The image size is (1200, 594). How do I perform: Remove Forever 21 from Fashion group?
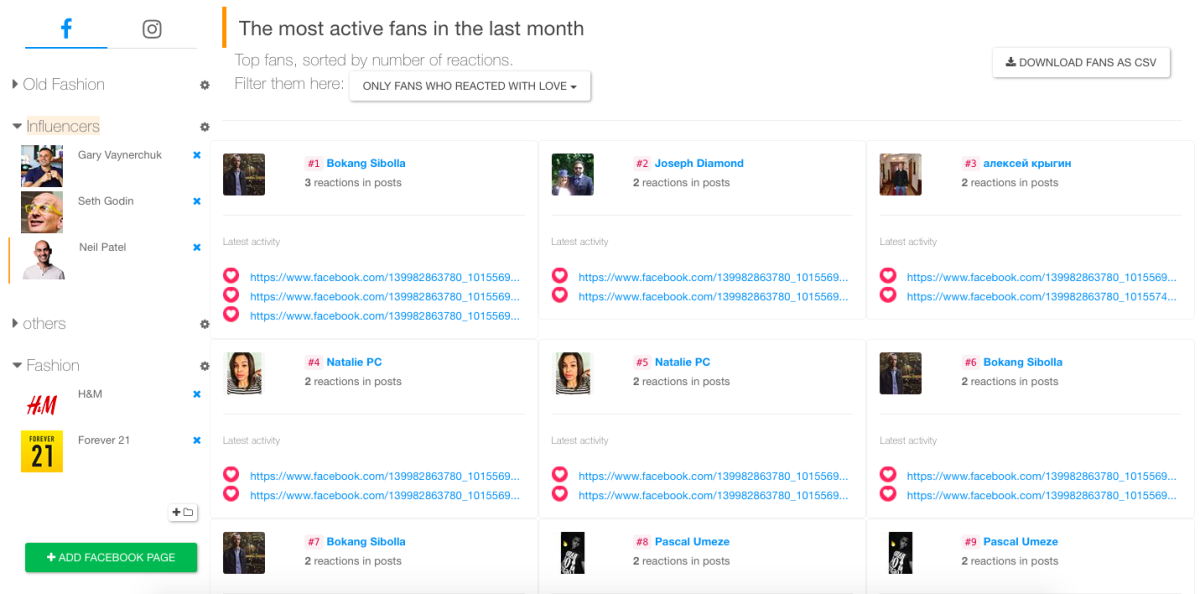click(x=197, y=440)
